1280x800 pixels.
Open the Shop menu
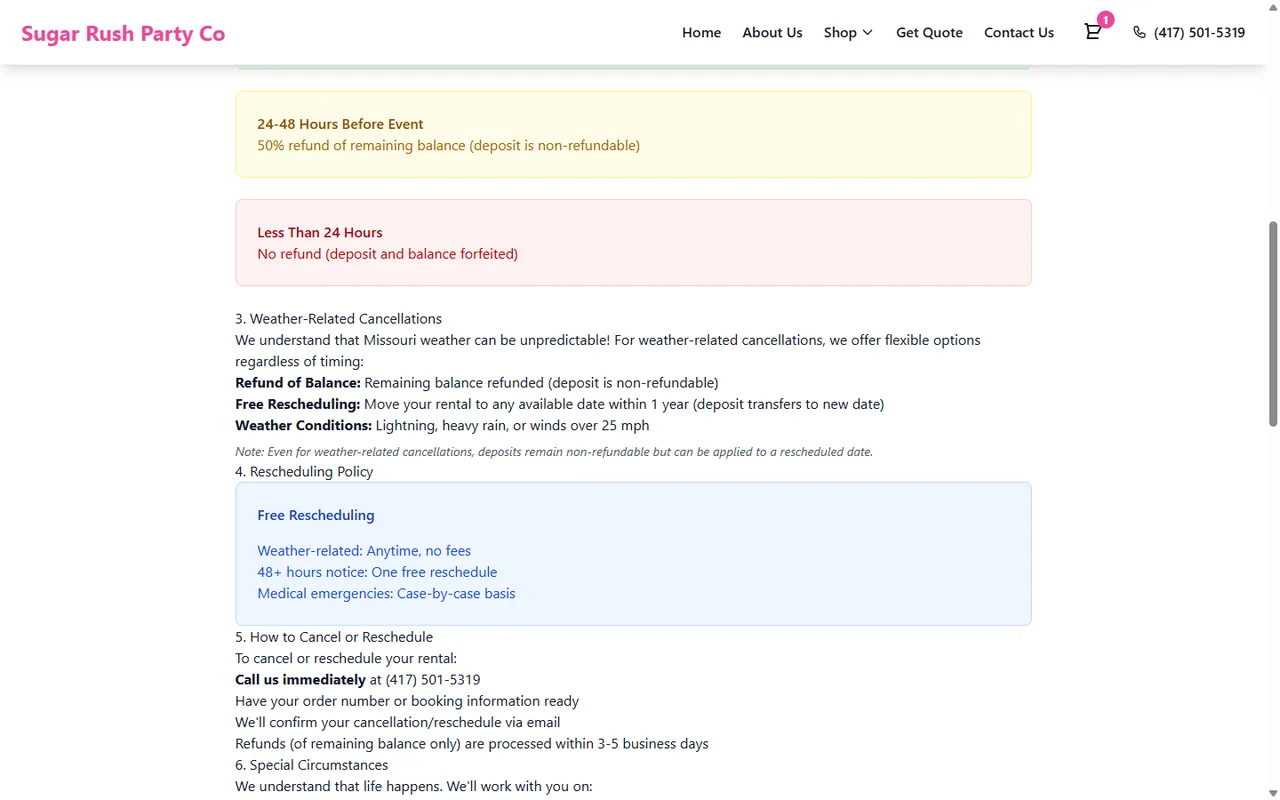tap(840, 32)
